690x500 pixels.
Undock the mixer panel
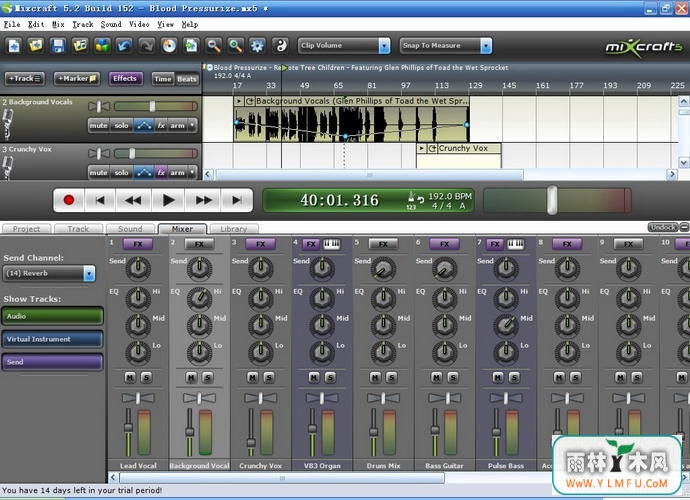[x=663, y=227]
